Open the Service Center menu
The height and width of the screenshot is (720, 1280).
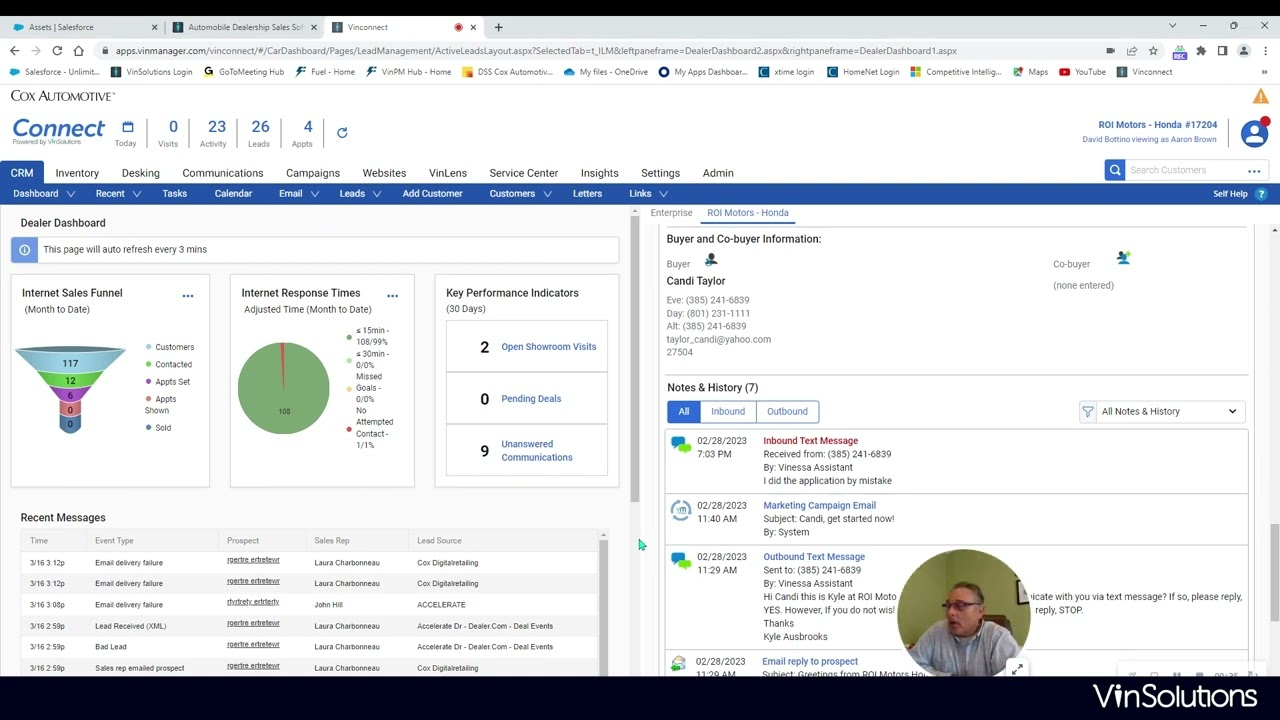(x=524, y=173)
